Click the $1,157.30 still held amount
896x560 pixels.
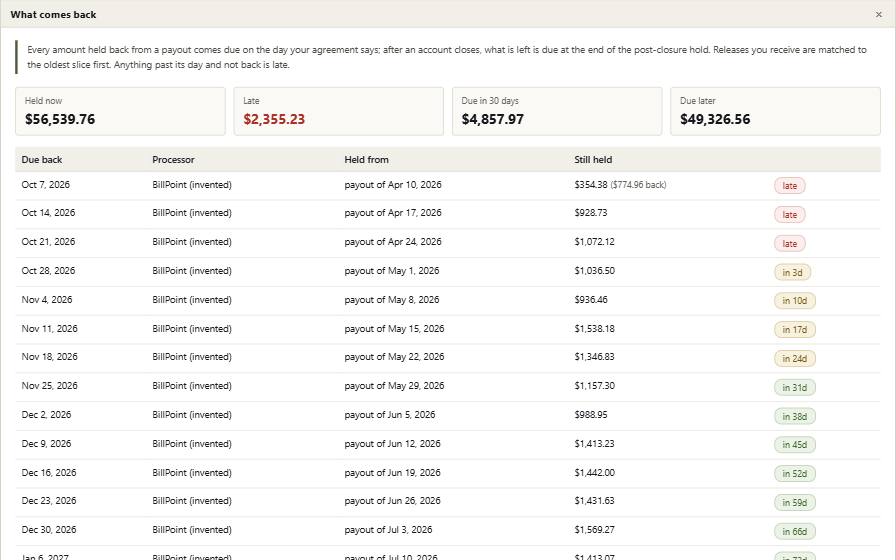click(x=594, y=386)
